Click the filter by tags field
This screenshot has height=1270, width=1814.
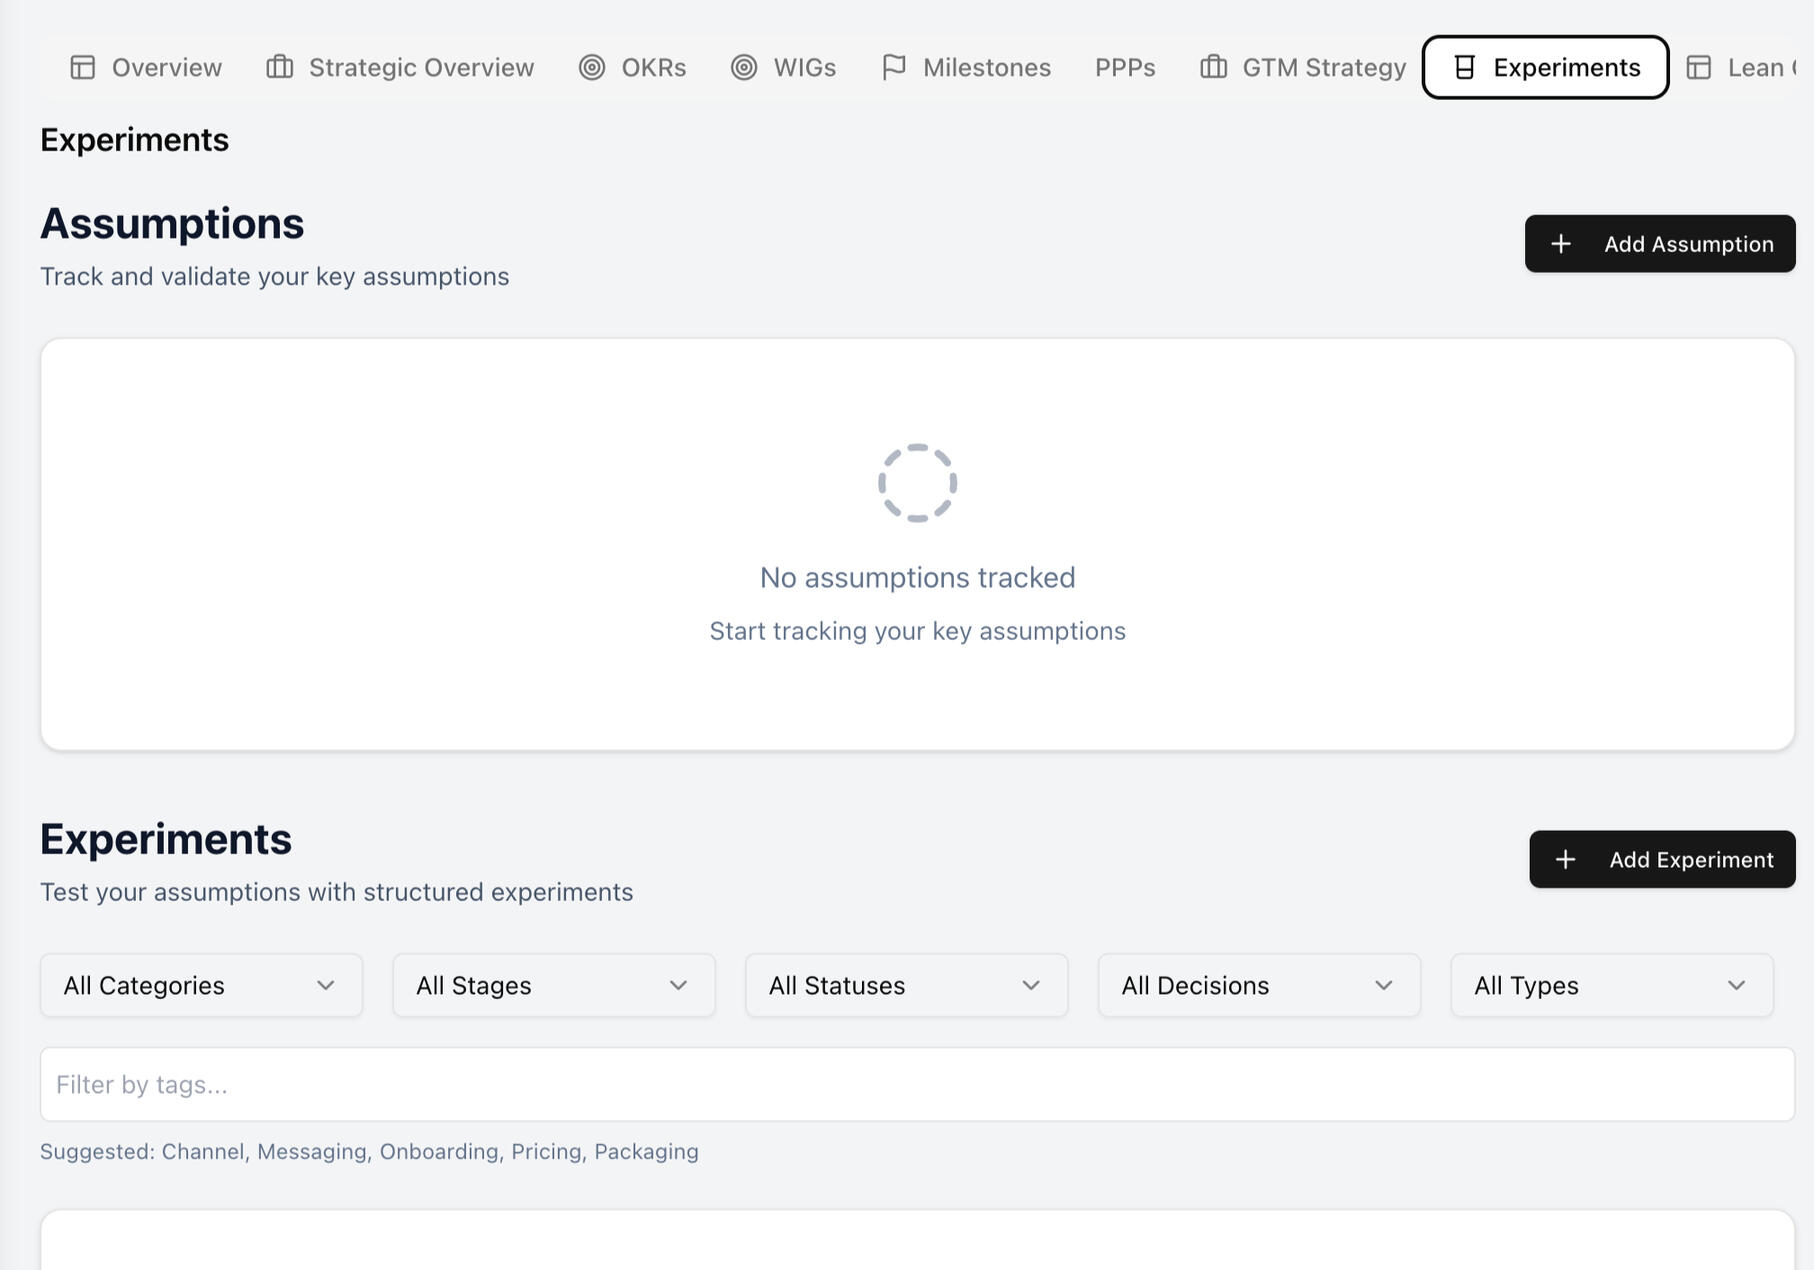(917, 1084)
